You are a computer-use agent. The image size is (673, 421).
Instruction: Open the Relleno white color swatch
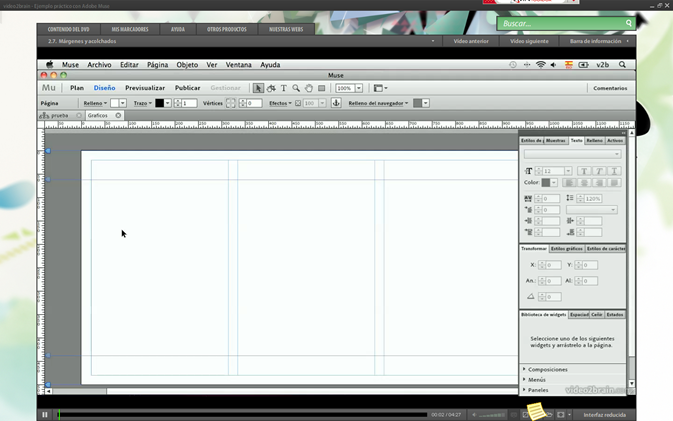(x=114, y=103)
